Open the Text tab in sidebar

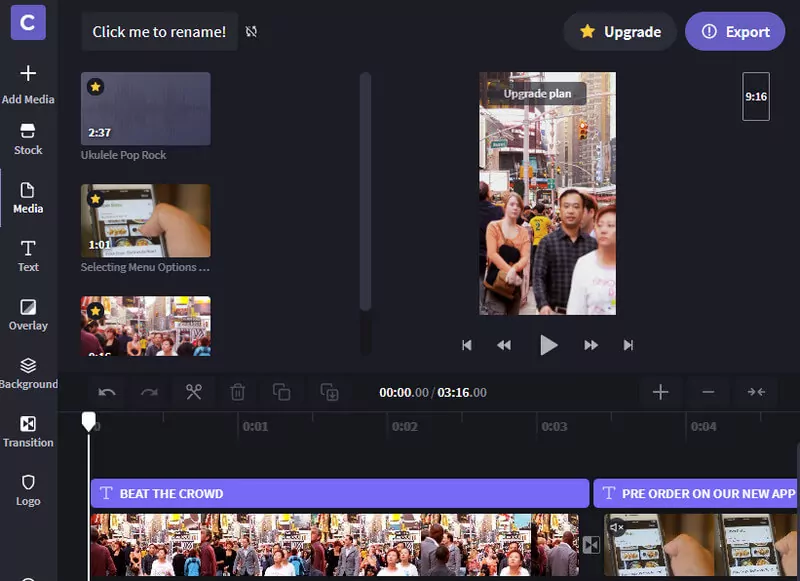click(x=28, y=256)
